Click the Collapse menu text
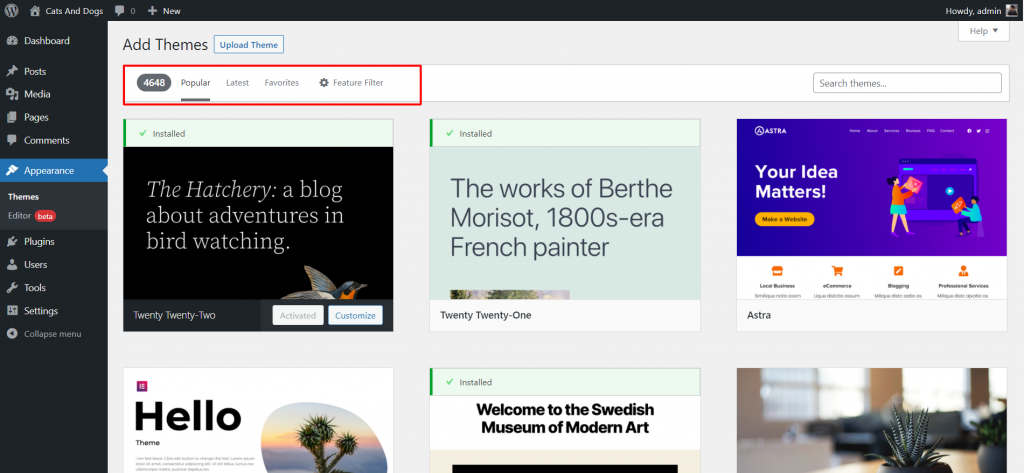1024x473 pixels. coord(53,334)
